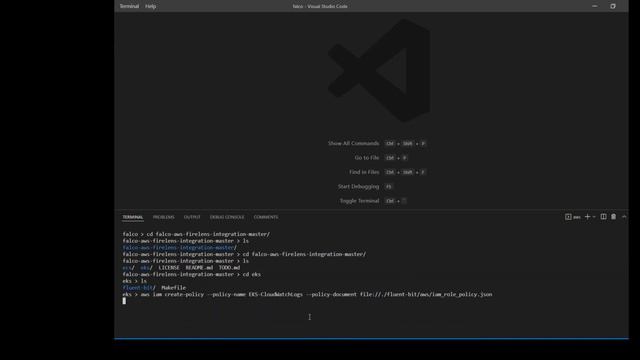Viewport: 640px width, 360px height.
Task: Split the terminal panel
Action: coord(603,217)
